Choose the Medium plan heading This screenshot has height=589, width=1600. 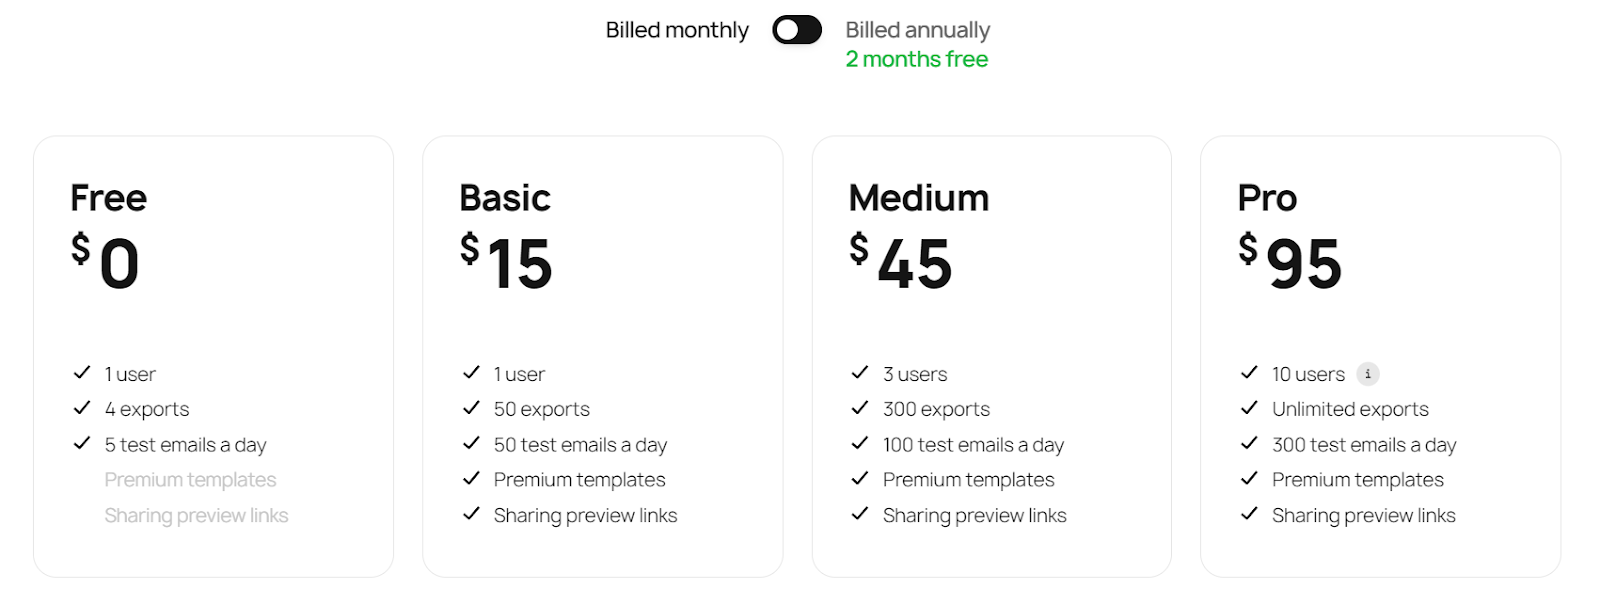pos(918,198)
